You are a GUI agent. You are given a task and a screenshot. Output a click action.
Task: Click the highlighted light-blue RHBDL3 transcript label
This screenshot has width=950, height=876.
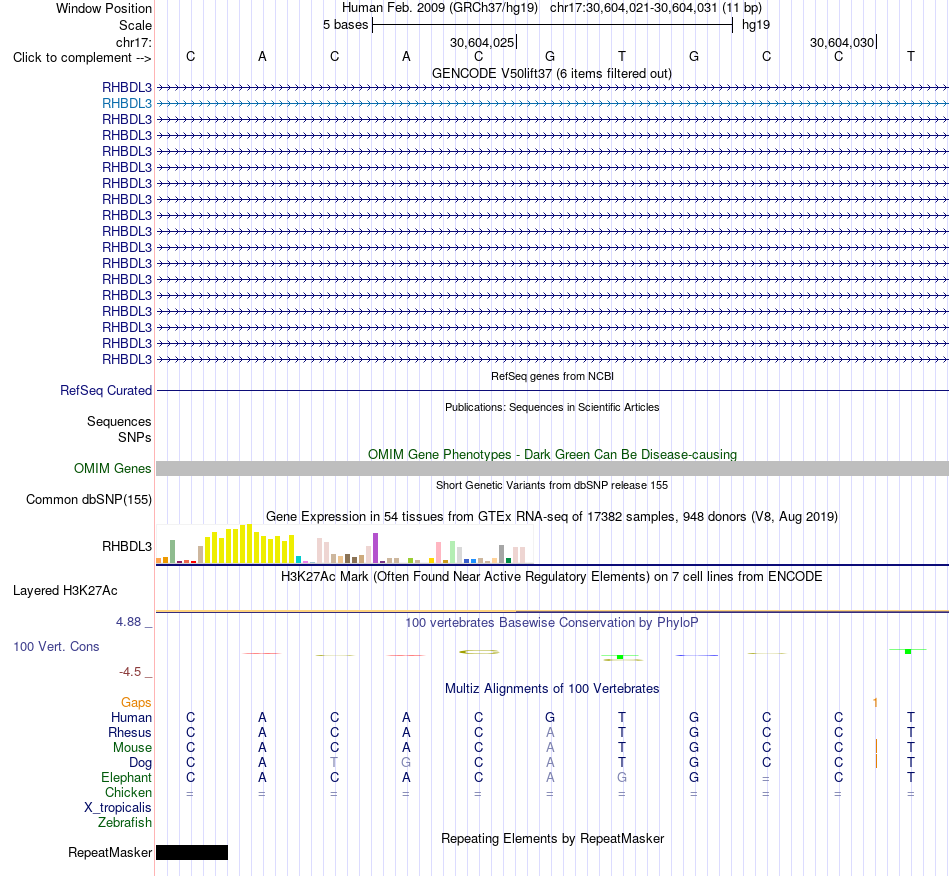[x=127, y=104]
